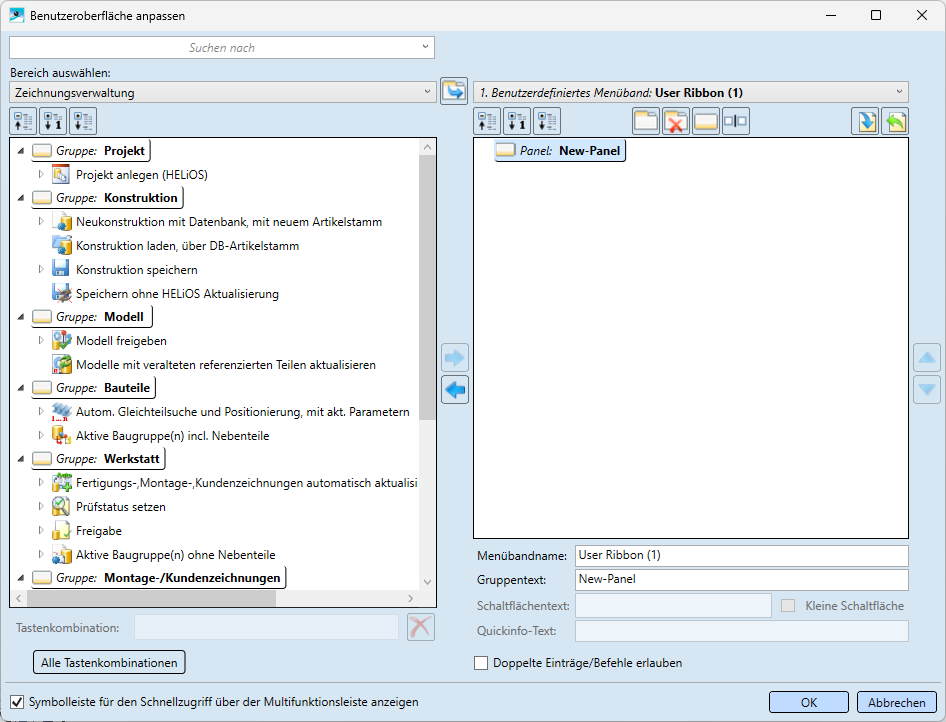Image resolution: width=946 pixels, height=722 pixels.
Task: Open the Suchen nach dropdown
Action: [425, 47]
